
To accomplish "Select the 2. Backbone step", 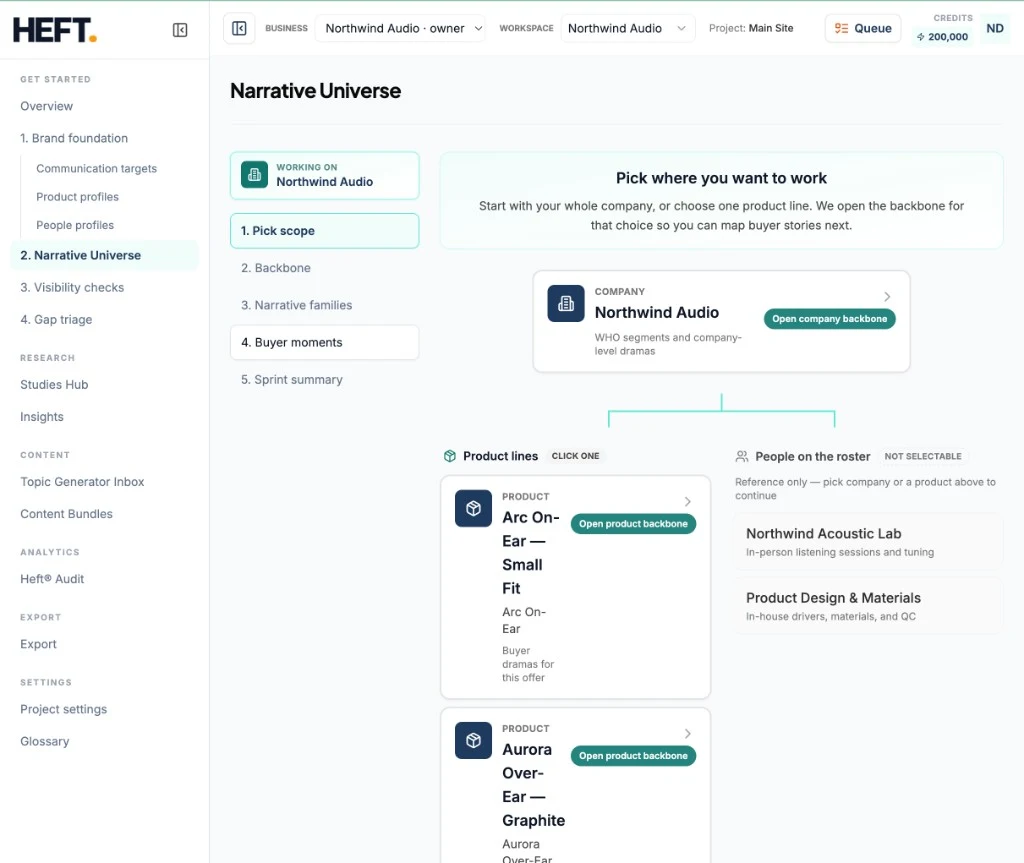I will pos(325,268).
